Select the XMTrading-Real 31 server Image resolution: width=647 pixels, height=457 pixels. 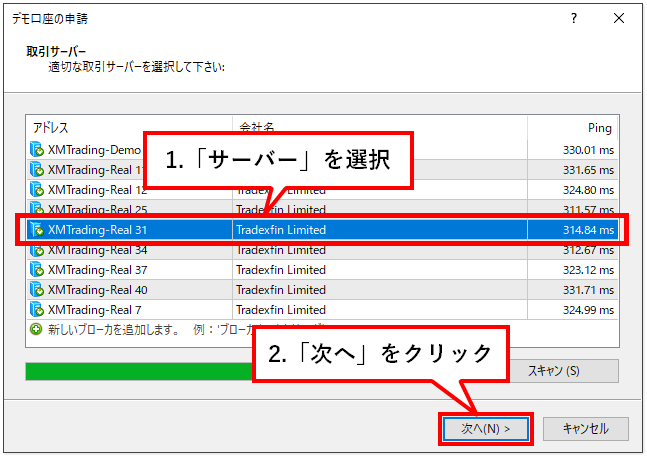(x=322, y=230)
